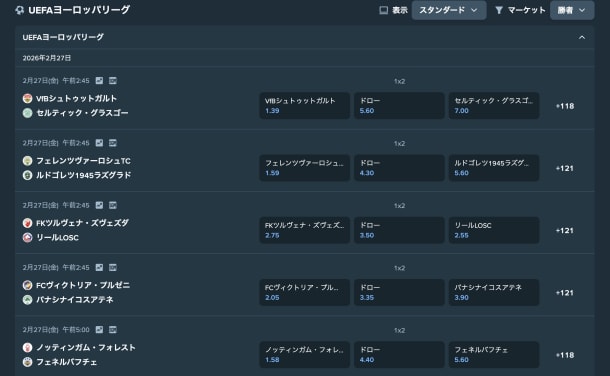
Task: Click パナシナイコスアテネ team crest
Action: click(x=27, y=299)
